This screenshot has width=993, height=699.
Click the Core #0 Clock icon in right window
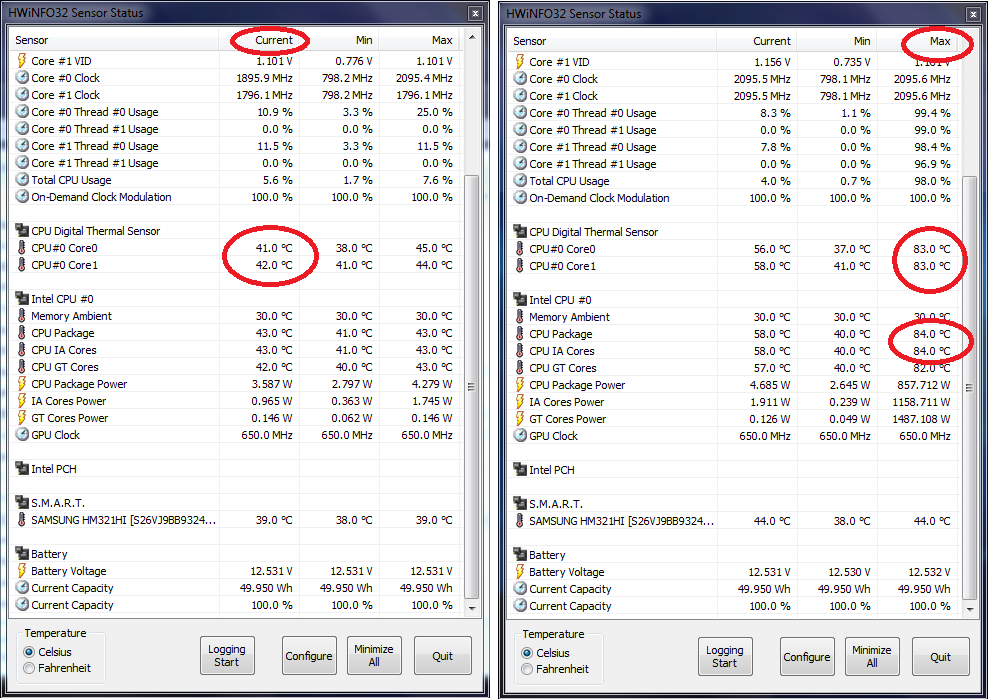(x=520, y=79)
